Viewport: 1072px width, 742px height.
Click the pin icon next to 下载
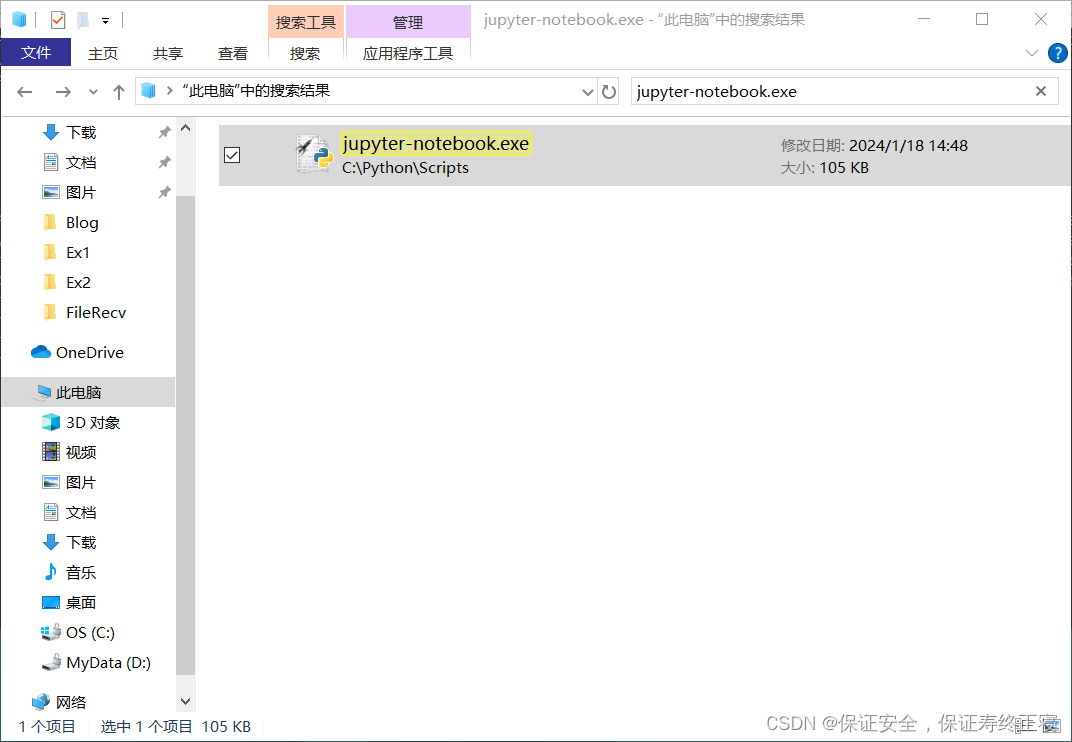(x=164, y=133)
